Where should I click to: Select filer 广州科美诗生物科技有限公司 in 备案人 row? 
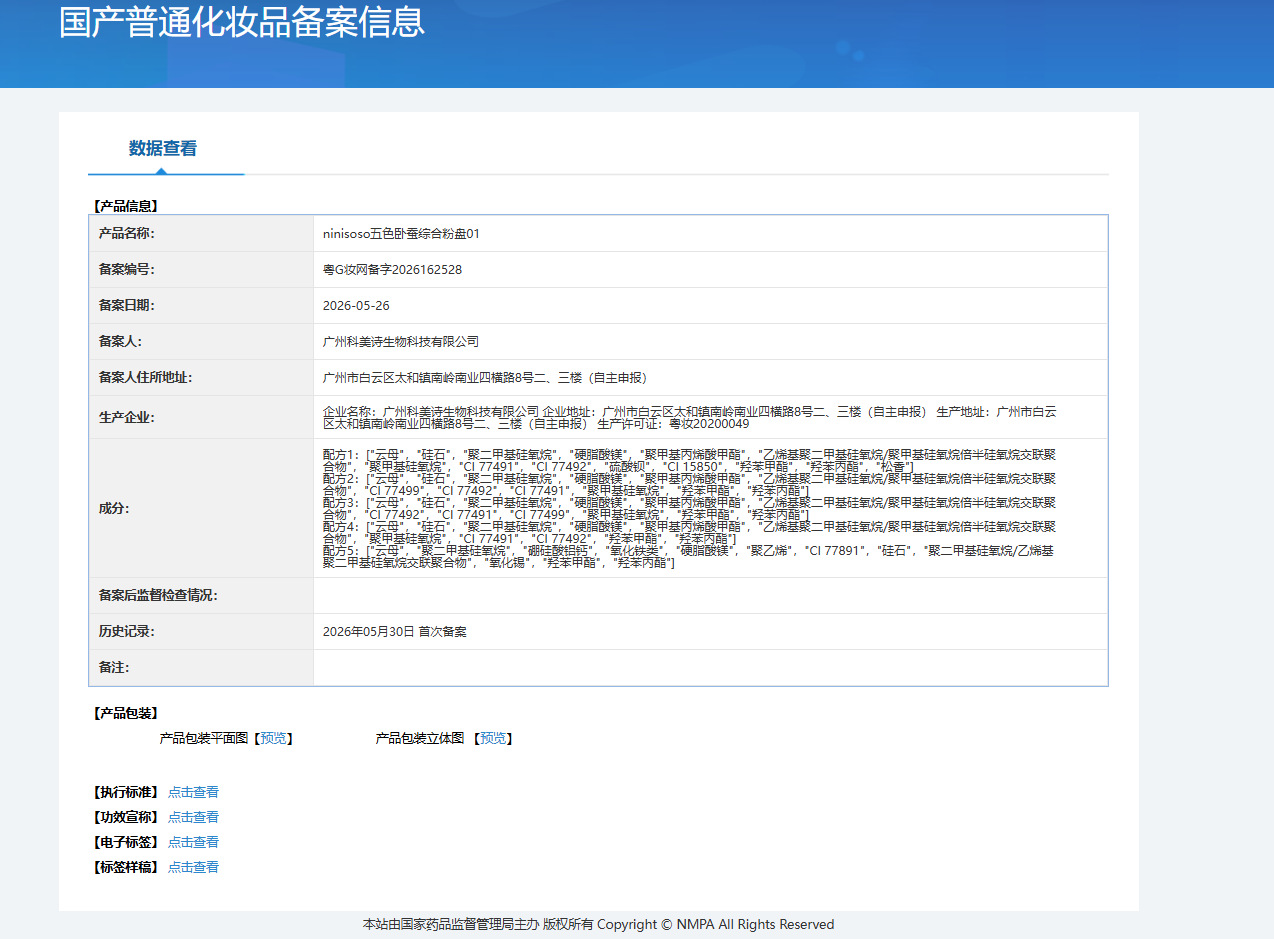click(401, 342)
